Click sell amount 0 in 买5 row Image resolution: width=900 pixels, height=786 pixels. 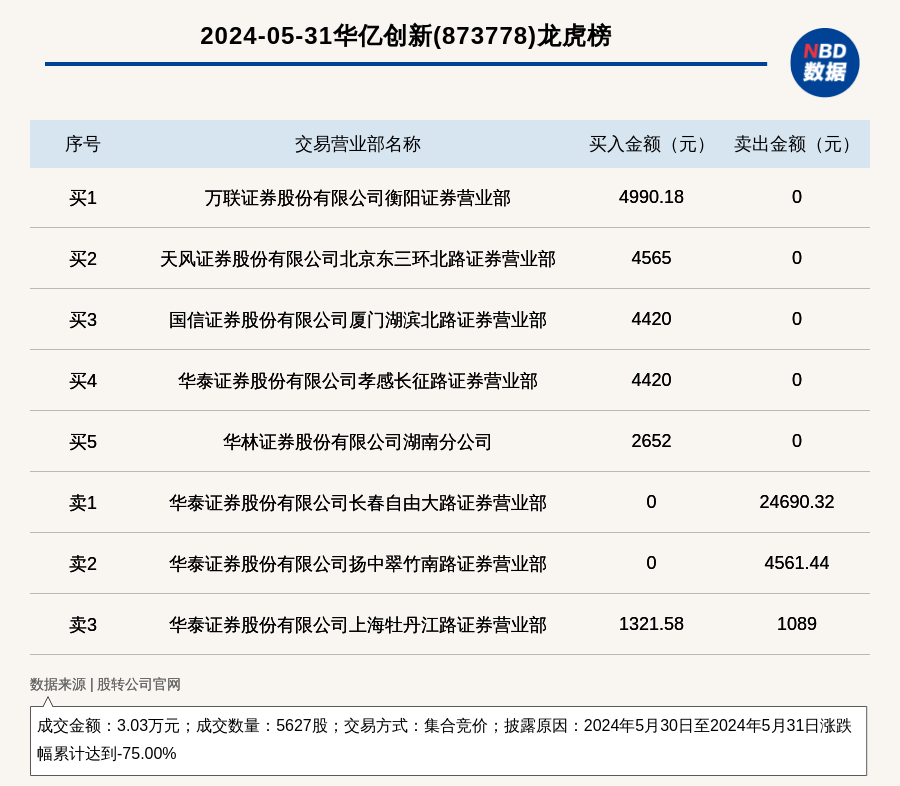[x=797, y=441]
